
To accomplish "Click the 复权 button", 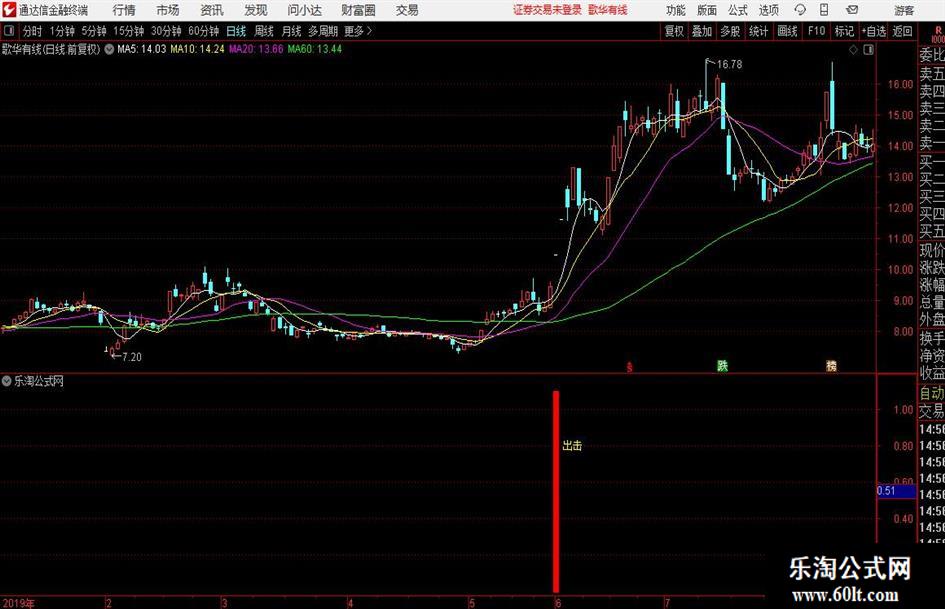I will 674,31.
